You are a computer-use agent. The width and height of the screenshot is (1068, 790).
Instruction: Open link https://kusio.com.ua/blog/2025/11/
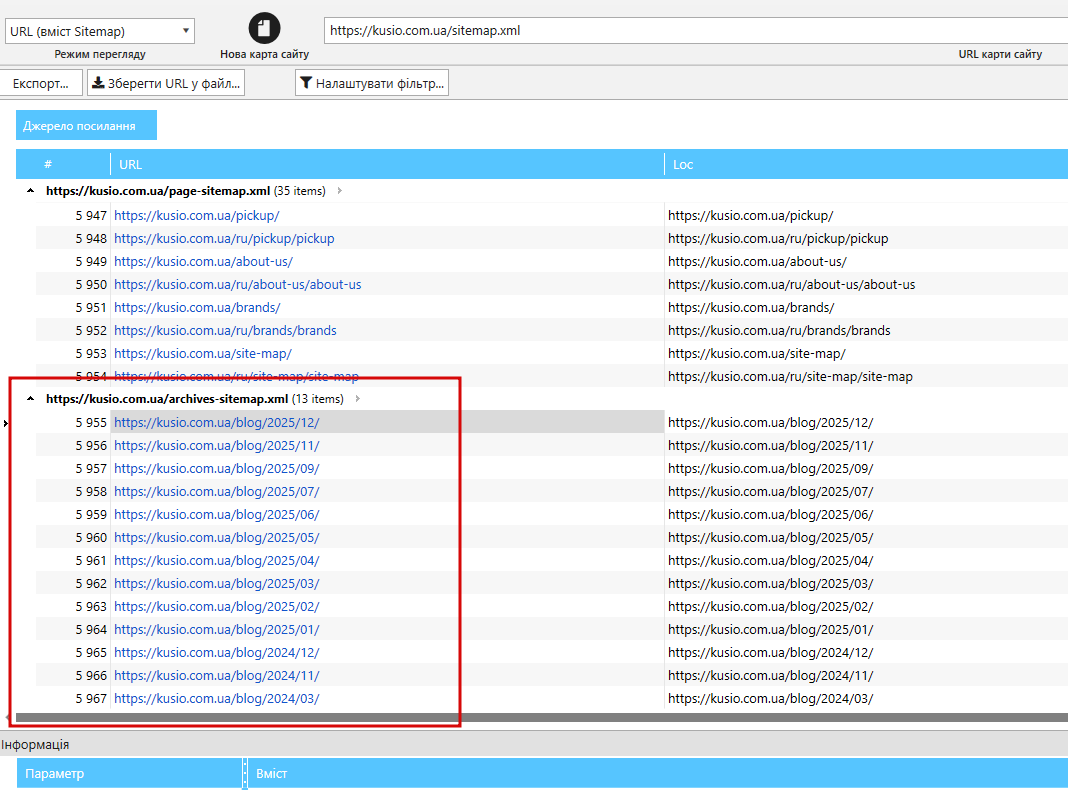217,445
